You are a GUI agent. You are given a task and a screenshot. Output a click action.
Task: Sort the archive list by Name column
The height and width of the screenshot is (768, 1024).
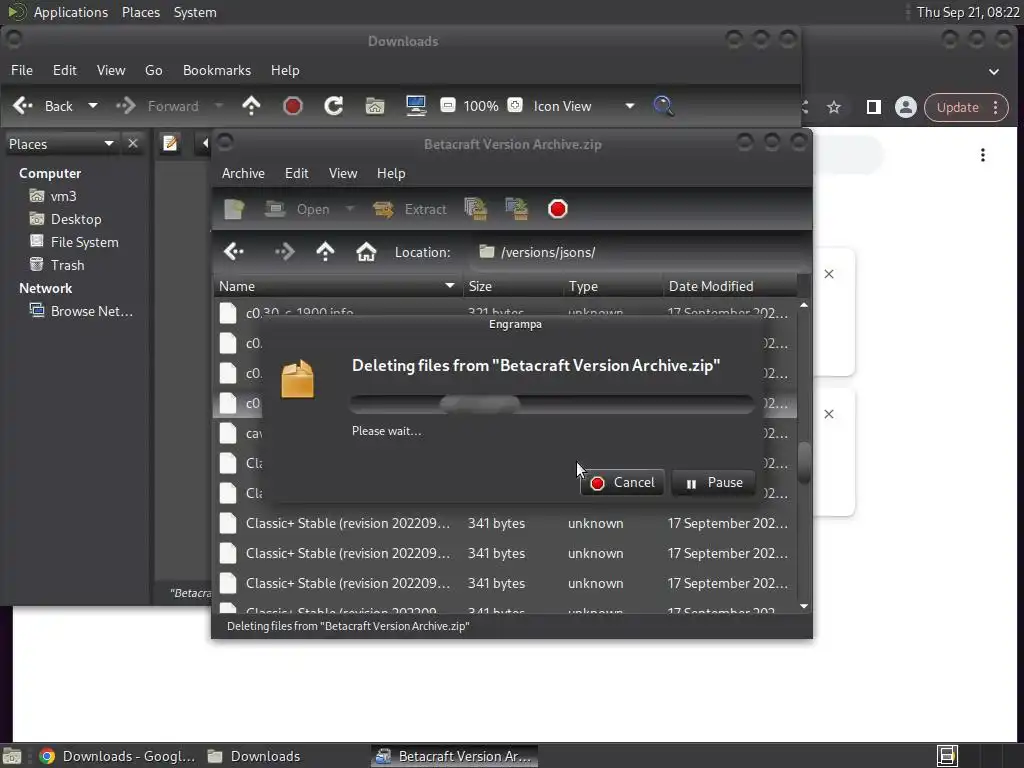[338, 286]
